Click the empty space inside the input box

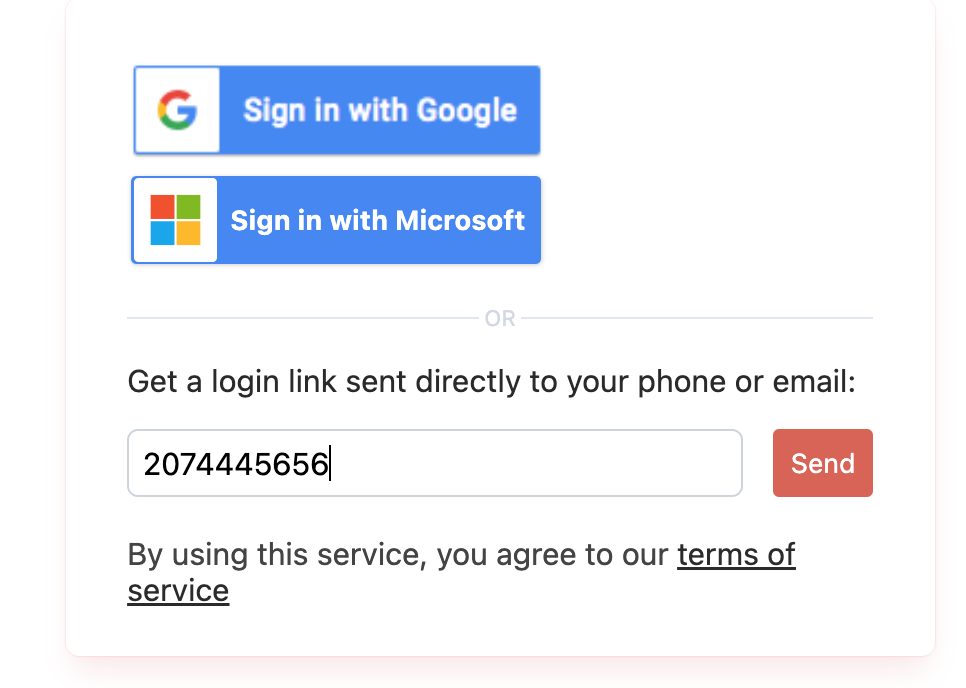click(540, 463)
